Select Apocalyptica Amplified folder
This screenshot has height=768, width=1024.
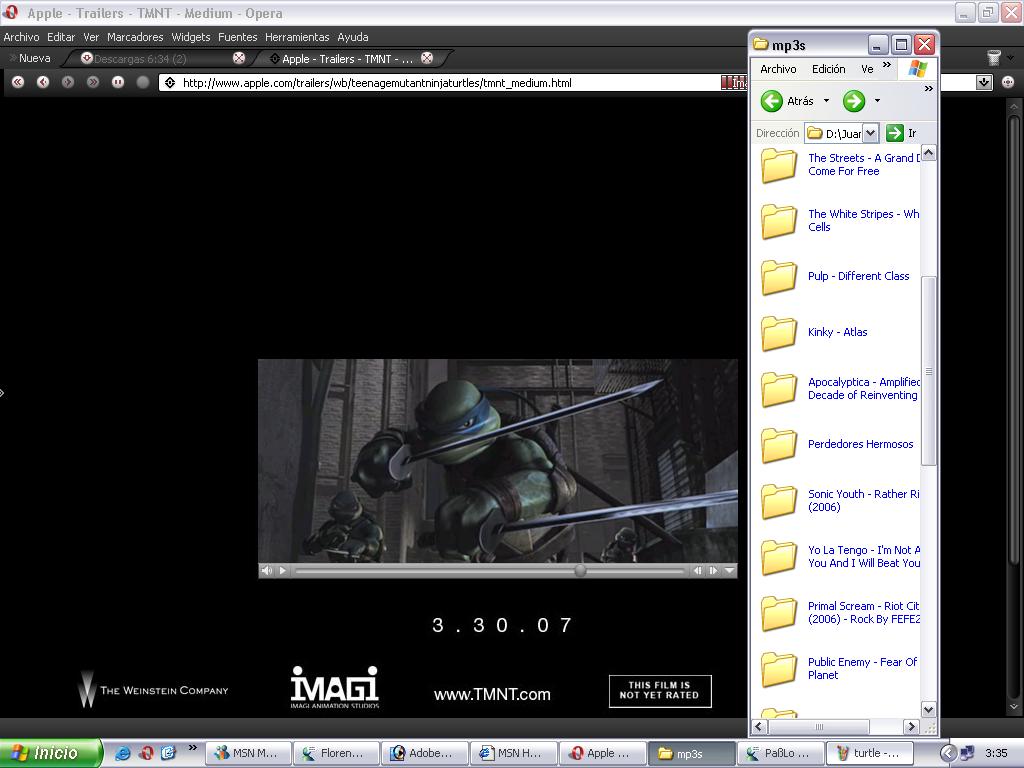coord(842,389)
